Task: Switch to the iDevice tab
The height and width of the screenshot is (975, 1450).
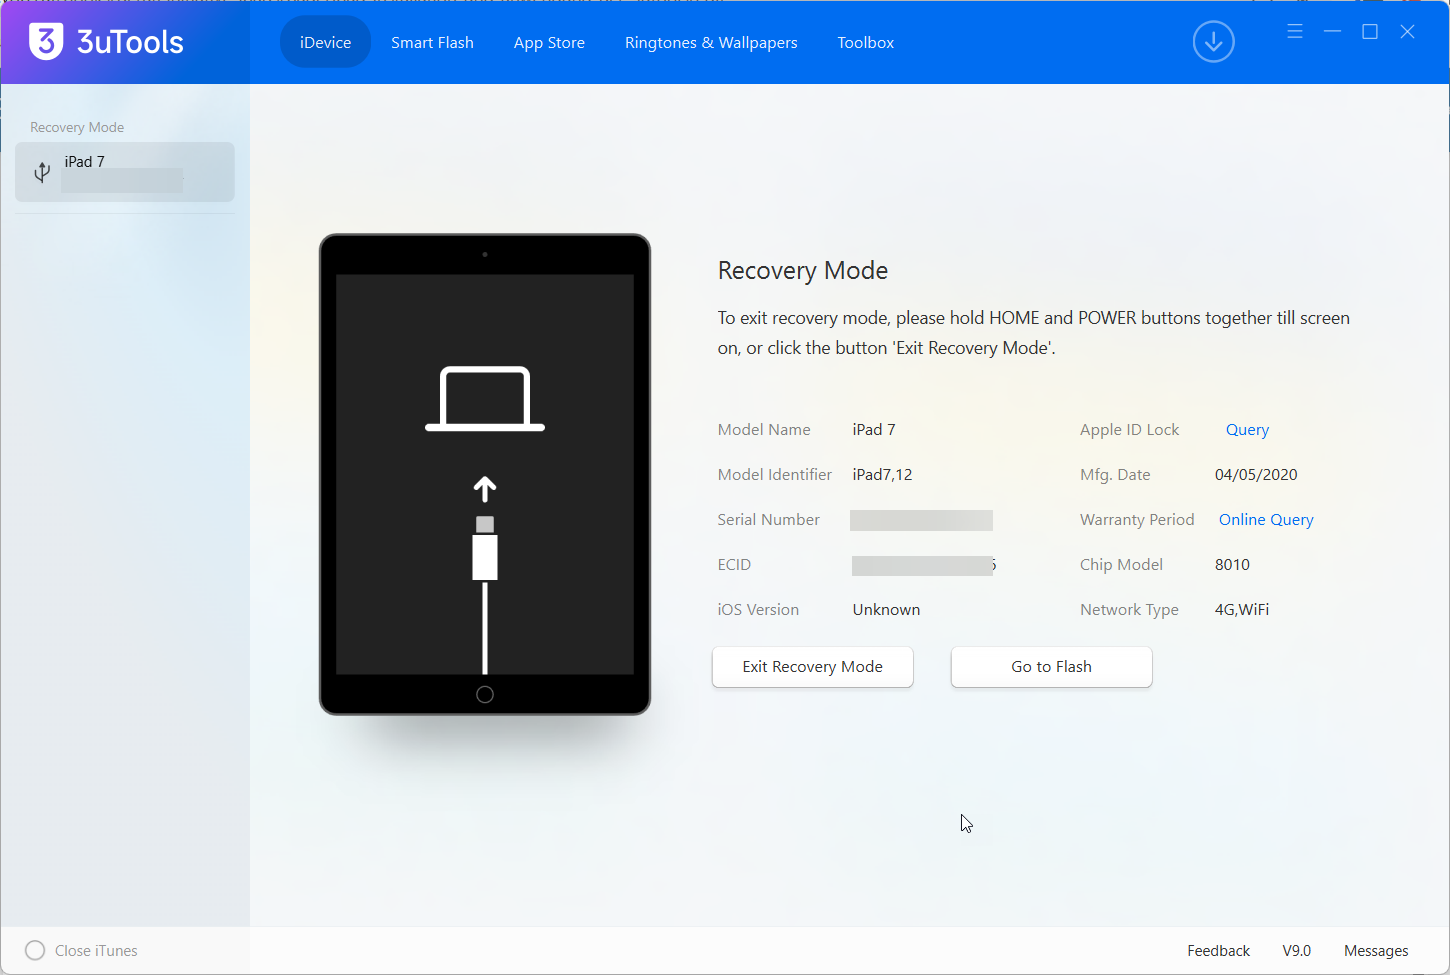Action: click(325, 42)
